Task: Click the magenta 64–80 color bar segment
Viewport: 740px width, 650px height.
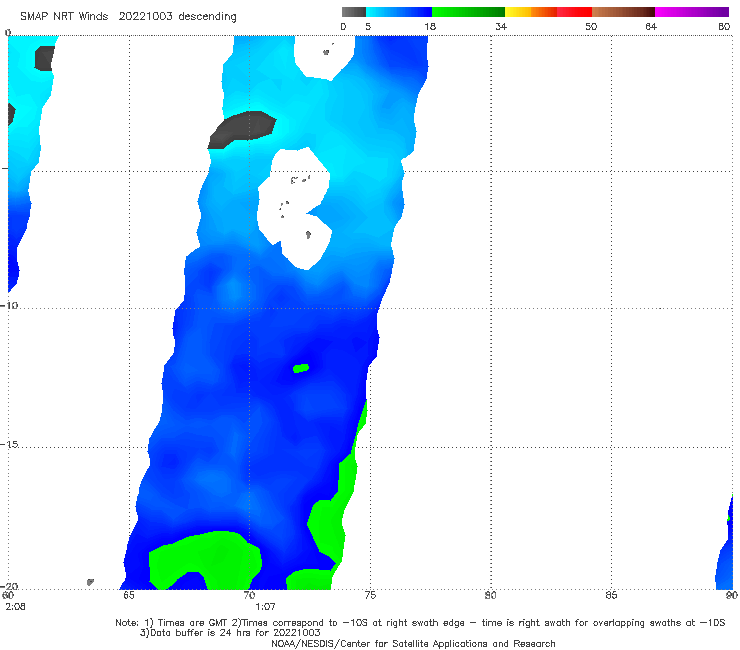Action: pos(692,12)
